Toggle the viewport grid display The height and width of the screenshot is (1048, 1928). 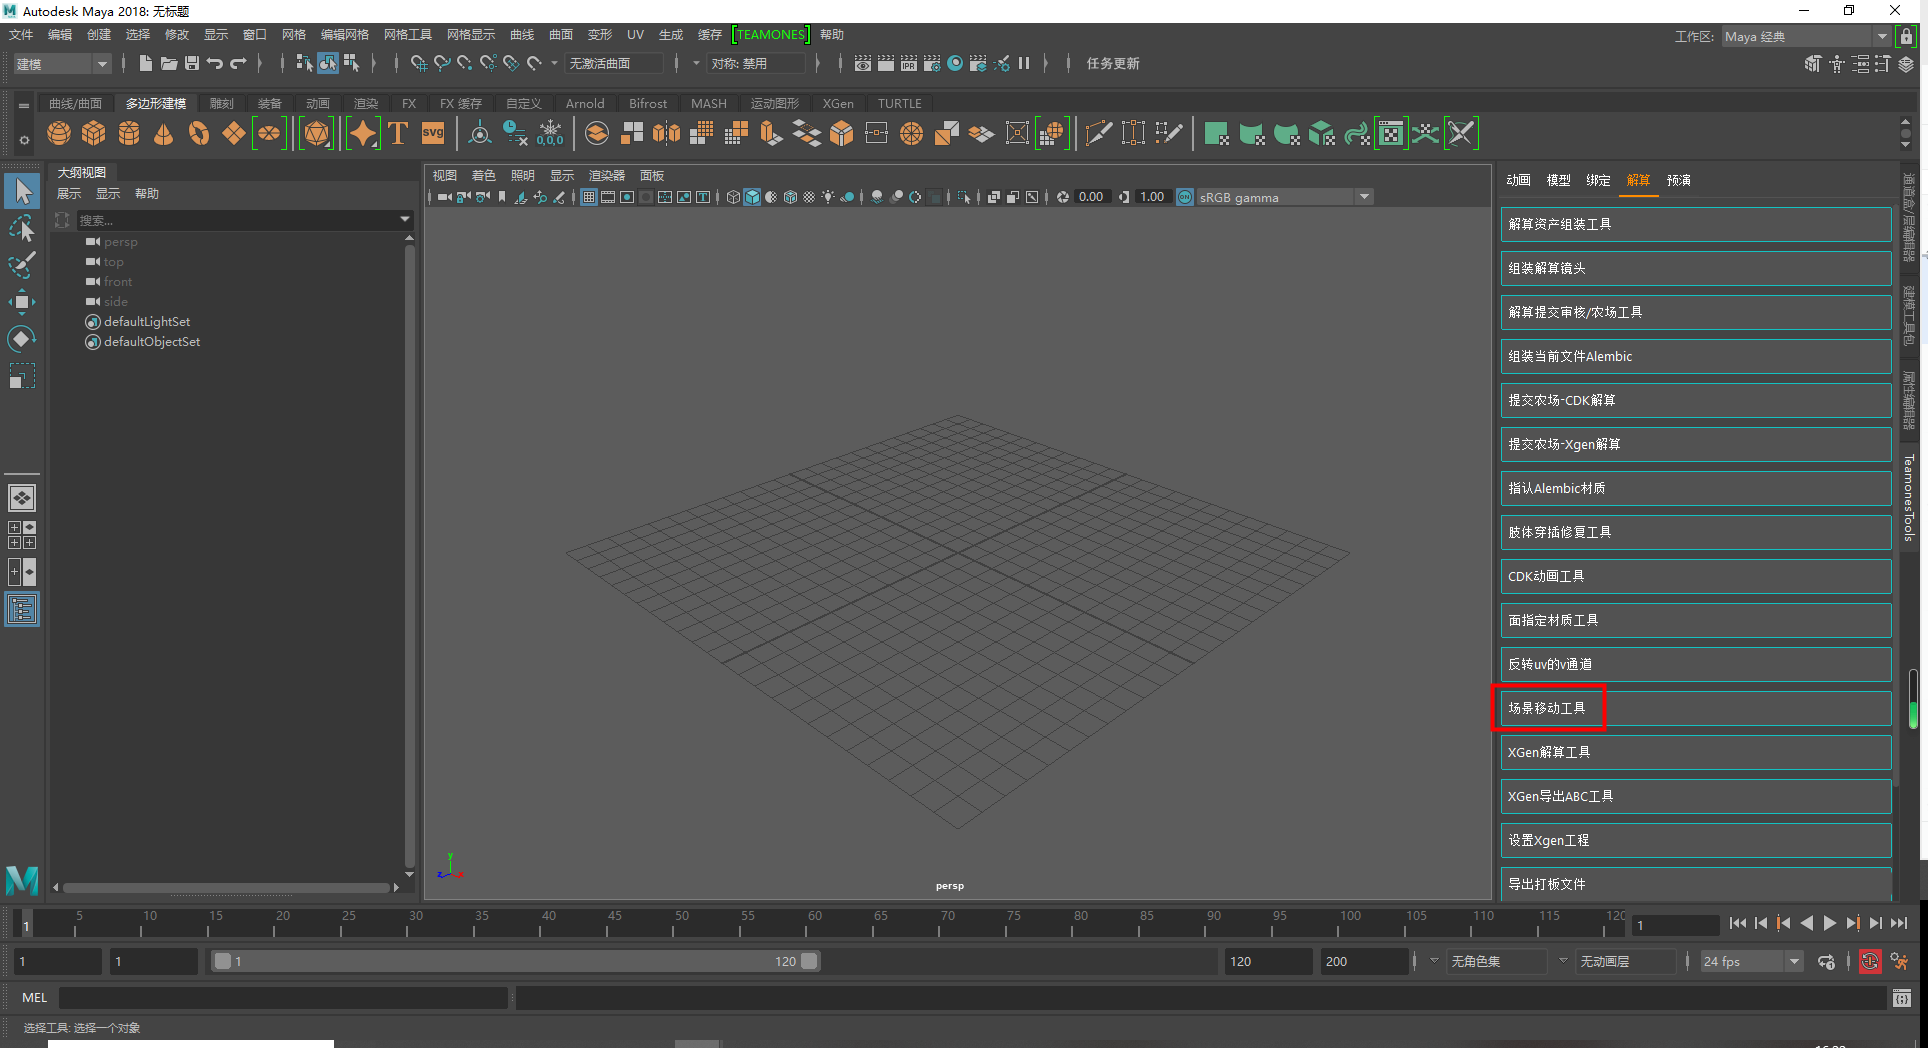coord(589,197)
